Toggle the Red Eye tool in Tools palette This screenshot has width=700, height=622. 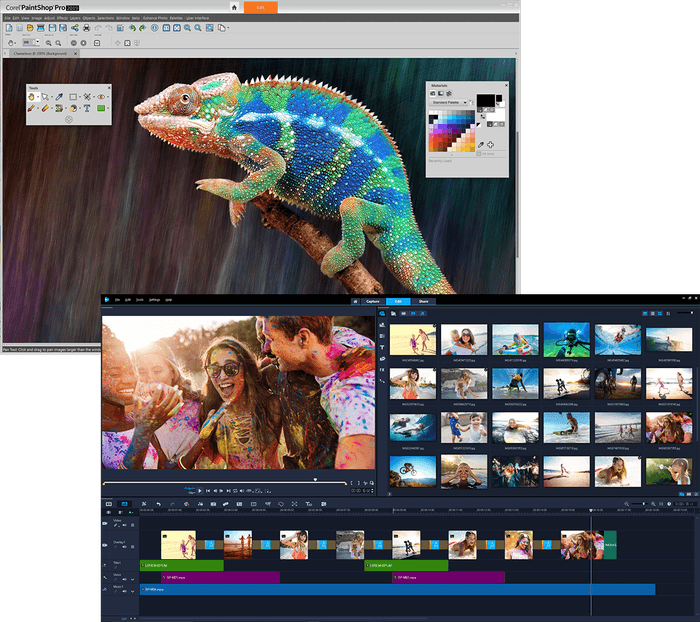(x=101, y=97)
